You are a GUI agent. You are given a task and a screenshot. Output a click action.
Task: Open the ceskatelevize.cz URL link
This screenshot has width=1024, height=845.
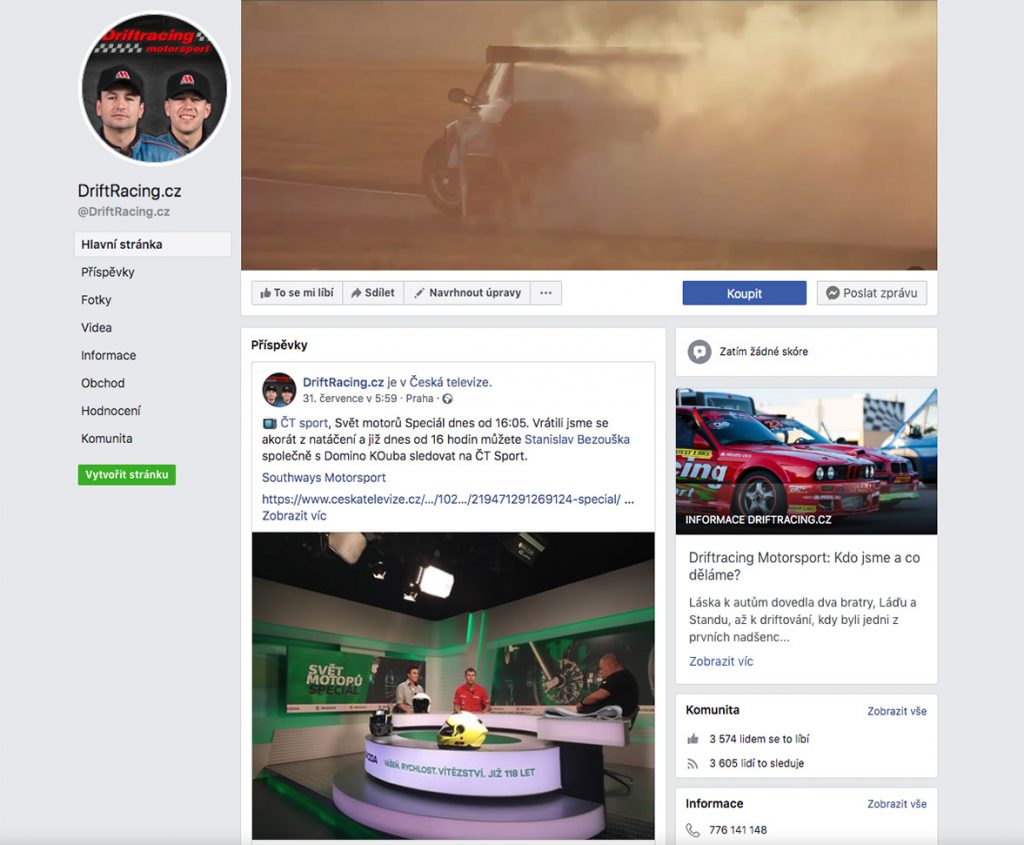click(441, 499)
